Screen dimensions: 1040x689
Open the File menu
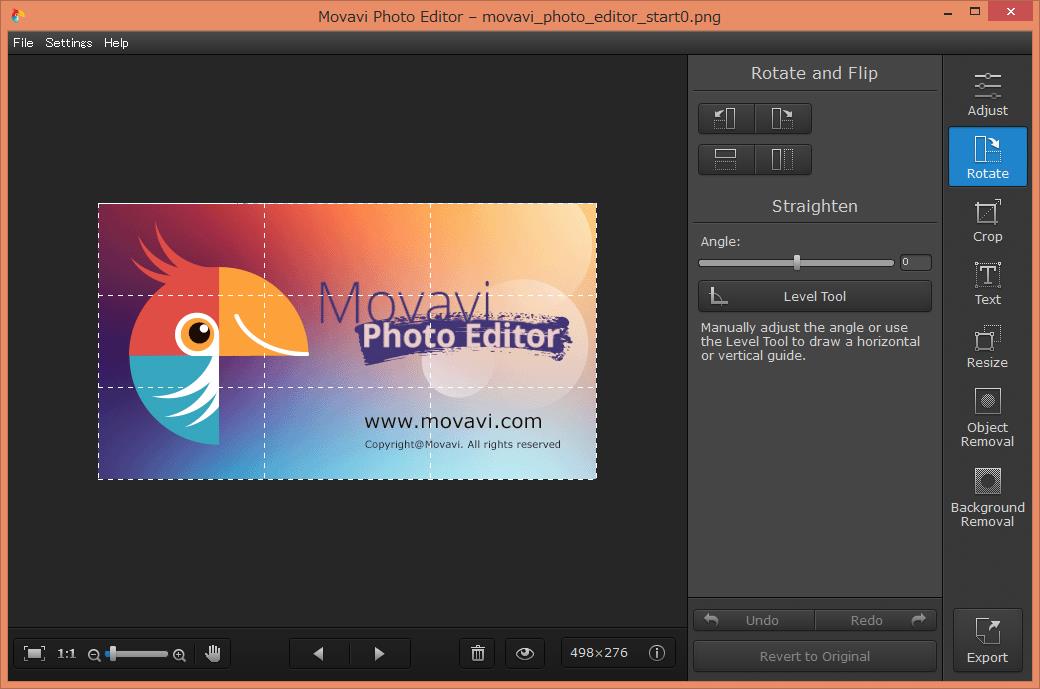[x=23, y=43]
